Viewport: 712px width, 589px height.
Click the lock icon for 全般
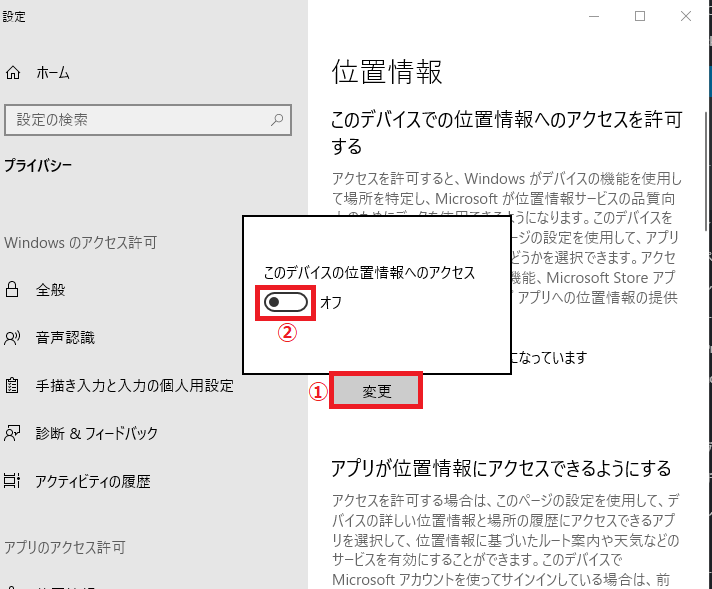click(x=12, y=289)
